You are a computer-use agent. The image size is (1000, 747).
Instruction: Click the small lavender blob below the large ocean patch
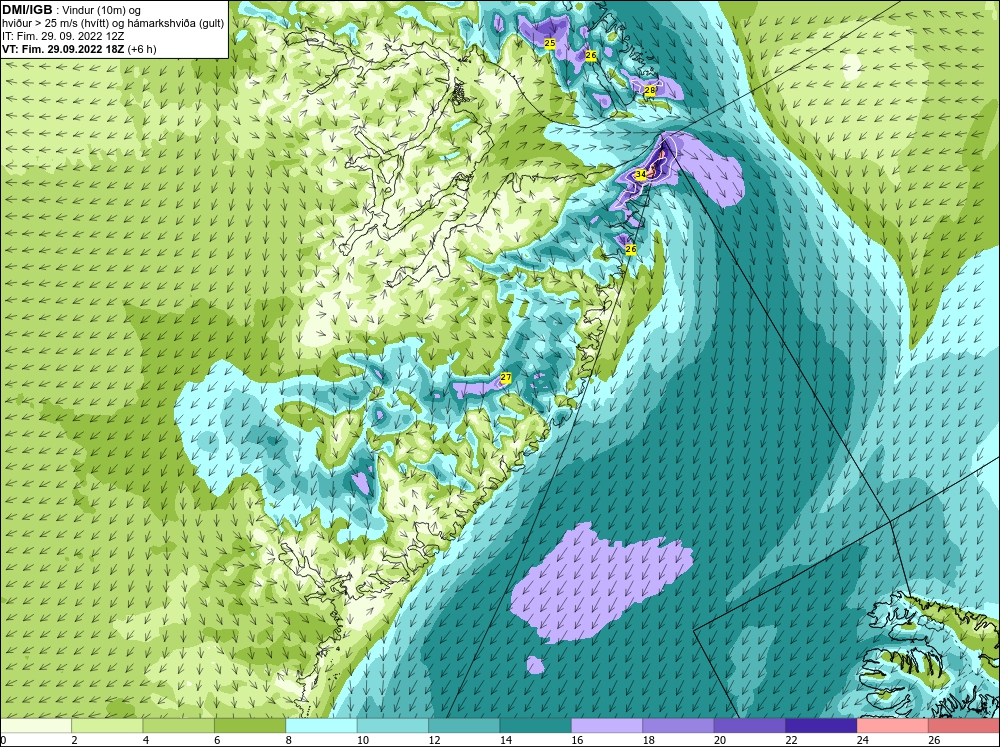(x=536, y=665)
